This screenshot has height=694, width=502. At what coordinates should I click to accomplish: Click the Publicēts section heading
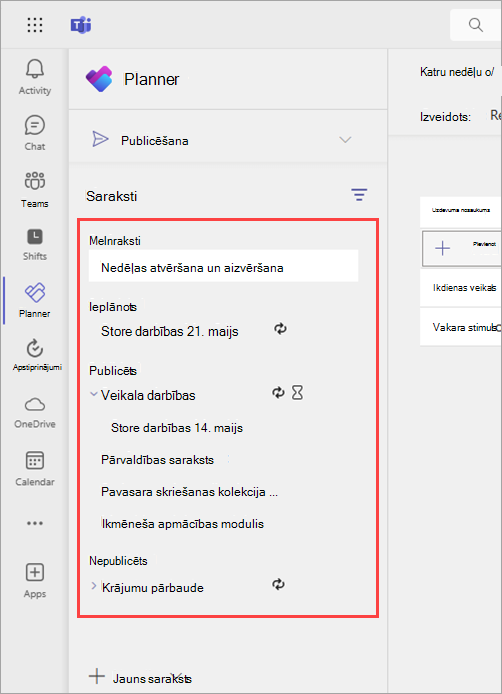[x=113, y=370]
